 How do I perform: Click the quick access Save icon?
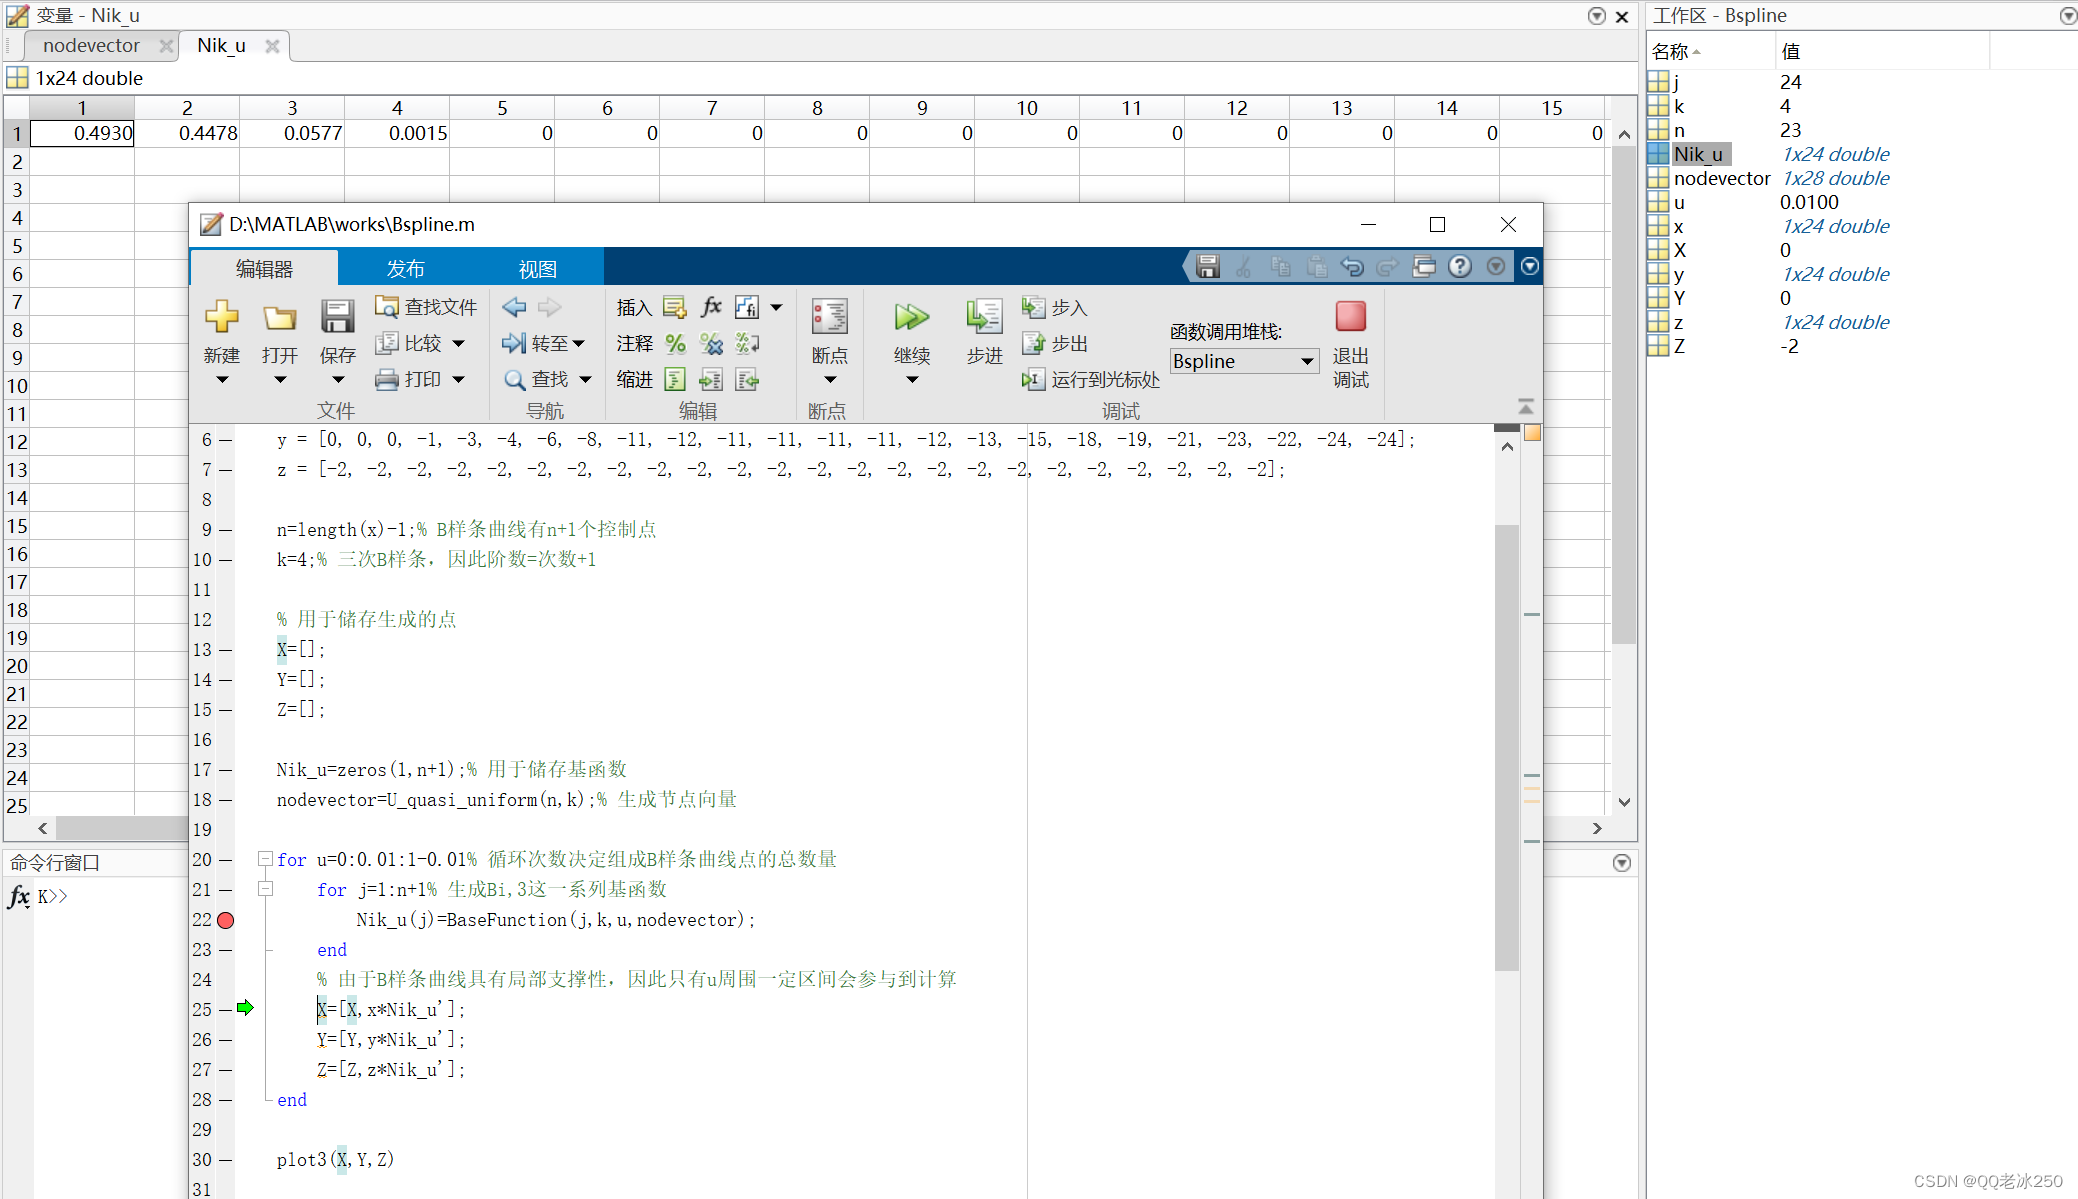coord(1207,266)
